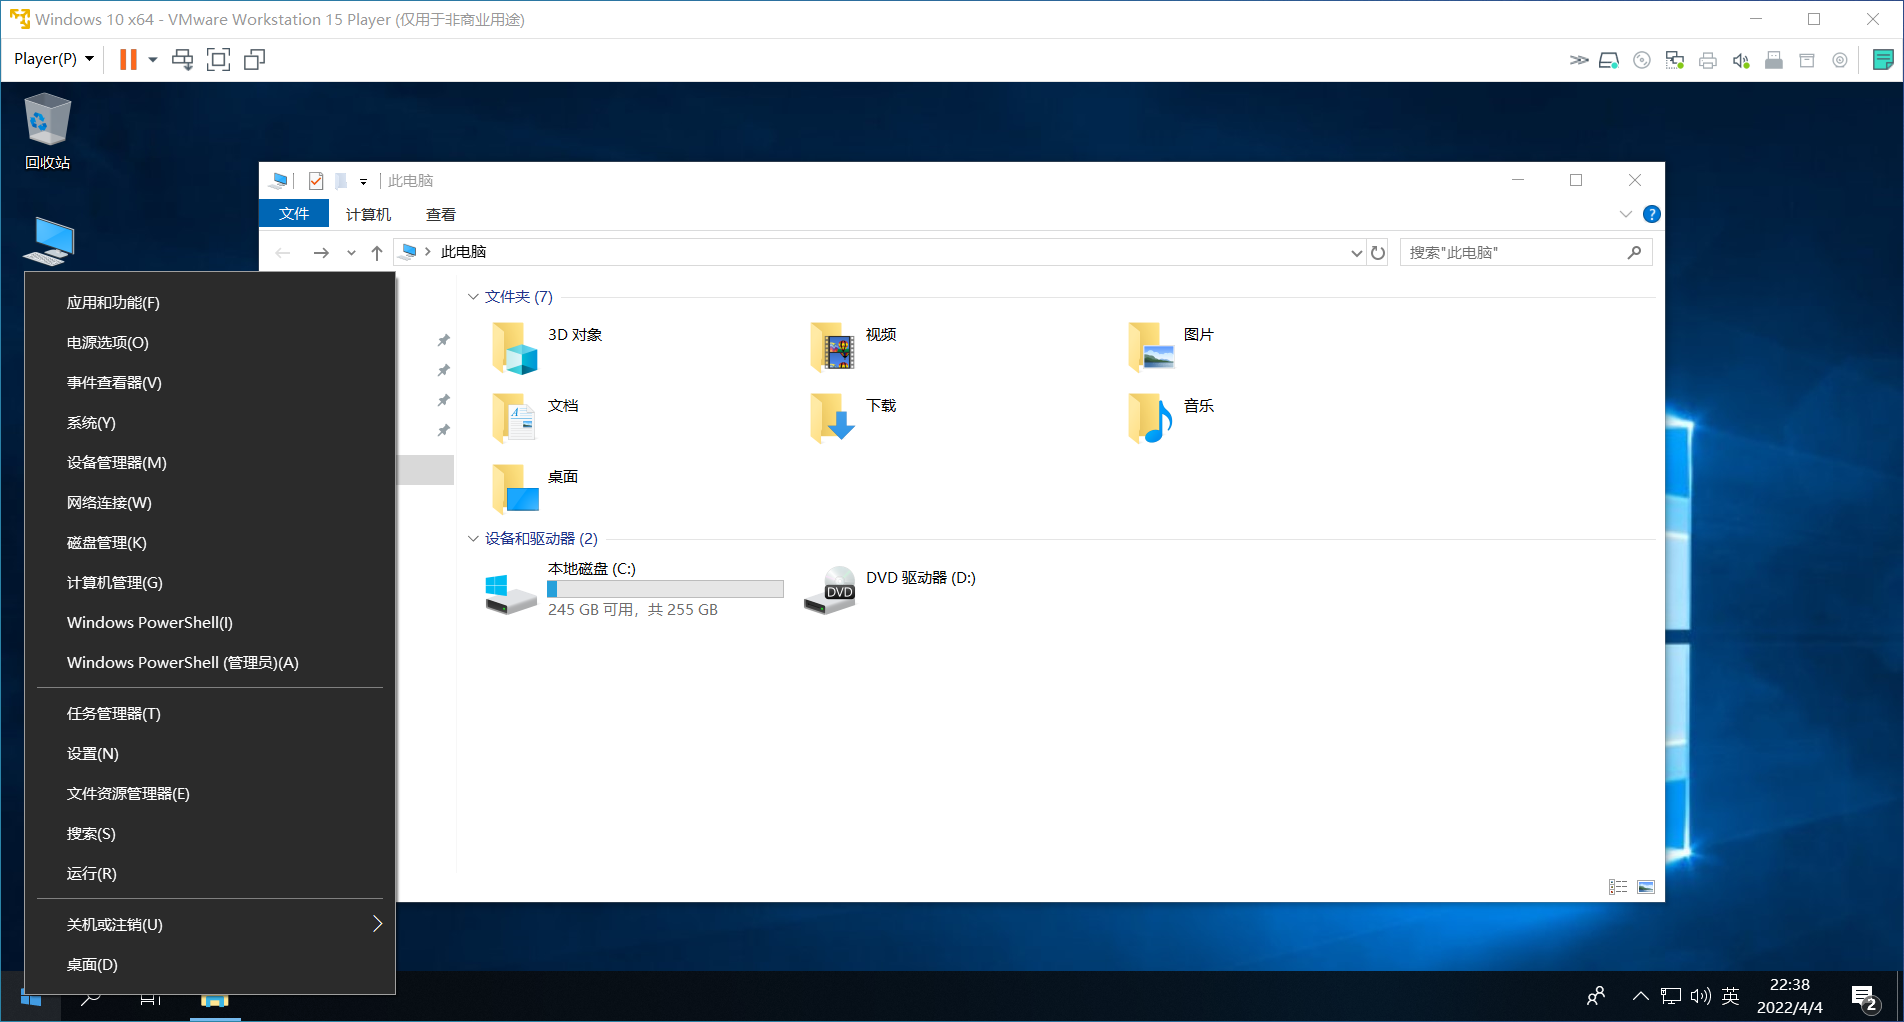Viewport: 1904px width, 1022px height.
Task: Click the Properties checkmark in quick access toolbar
Action: coord(316,181)
